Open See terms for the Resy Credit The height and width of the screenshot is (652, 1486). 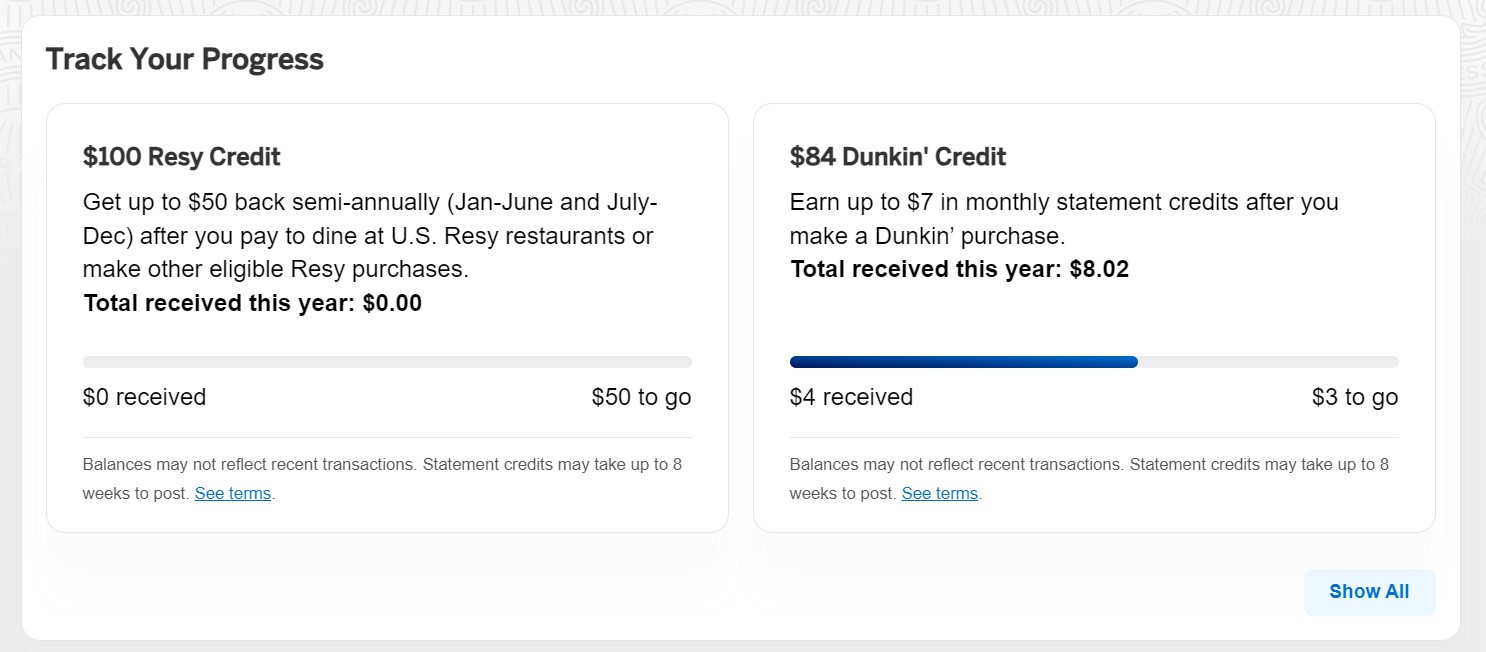coord(233,493)
